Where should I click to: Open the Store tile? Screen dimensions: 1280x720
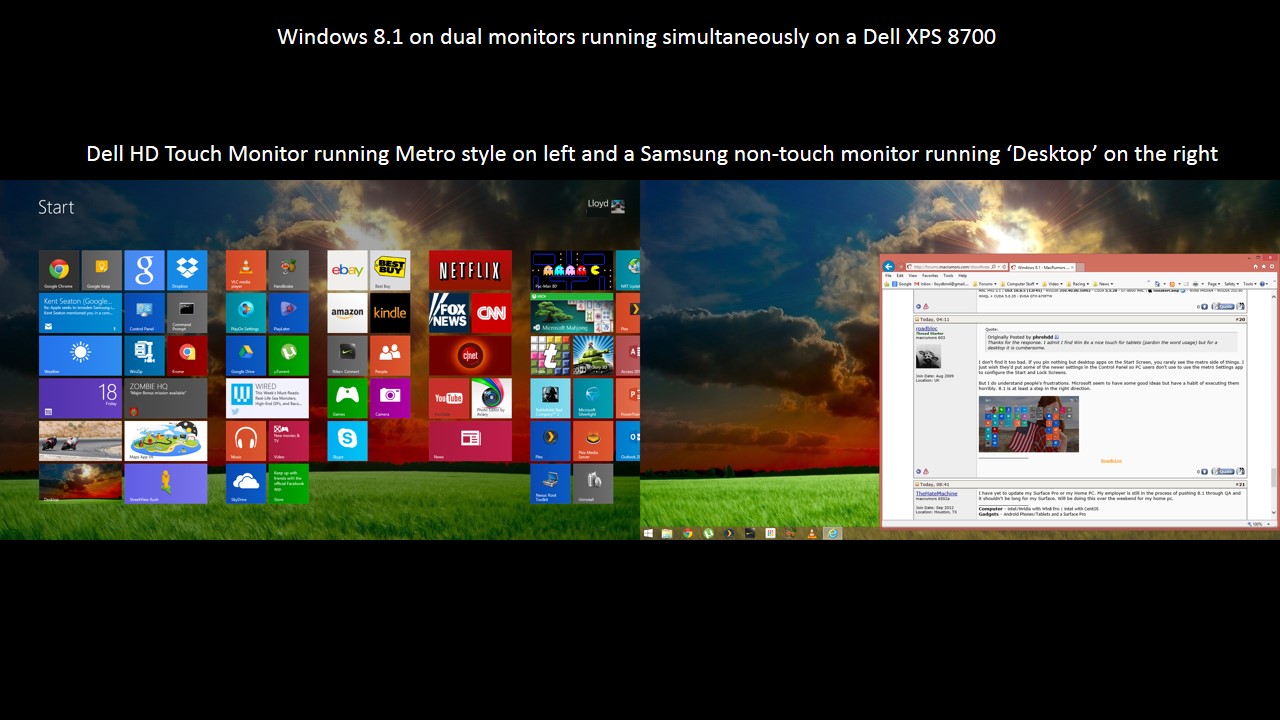coord(289,484)
